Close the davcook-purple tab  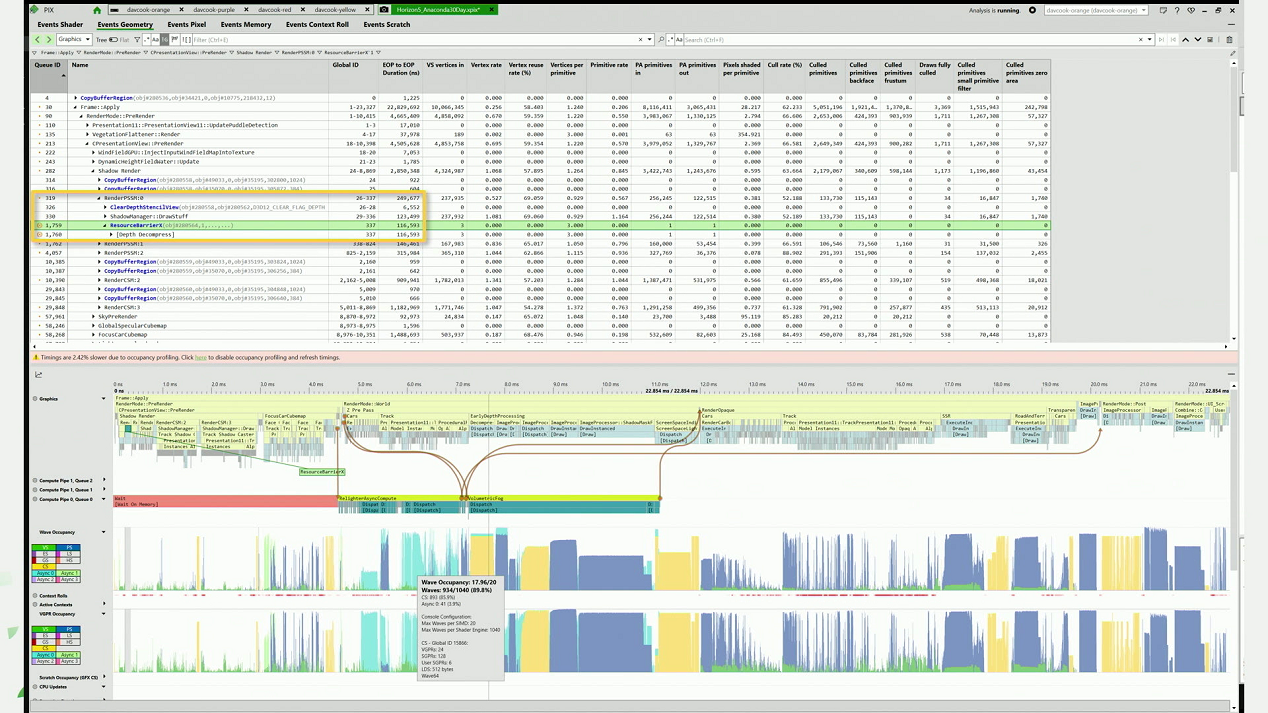click(x=246, y=10)
